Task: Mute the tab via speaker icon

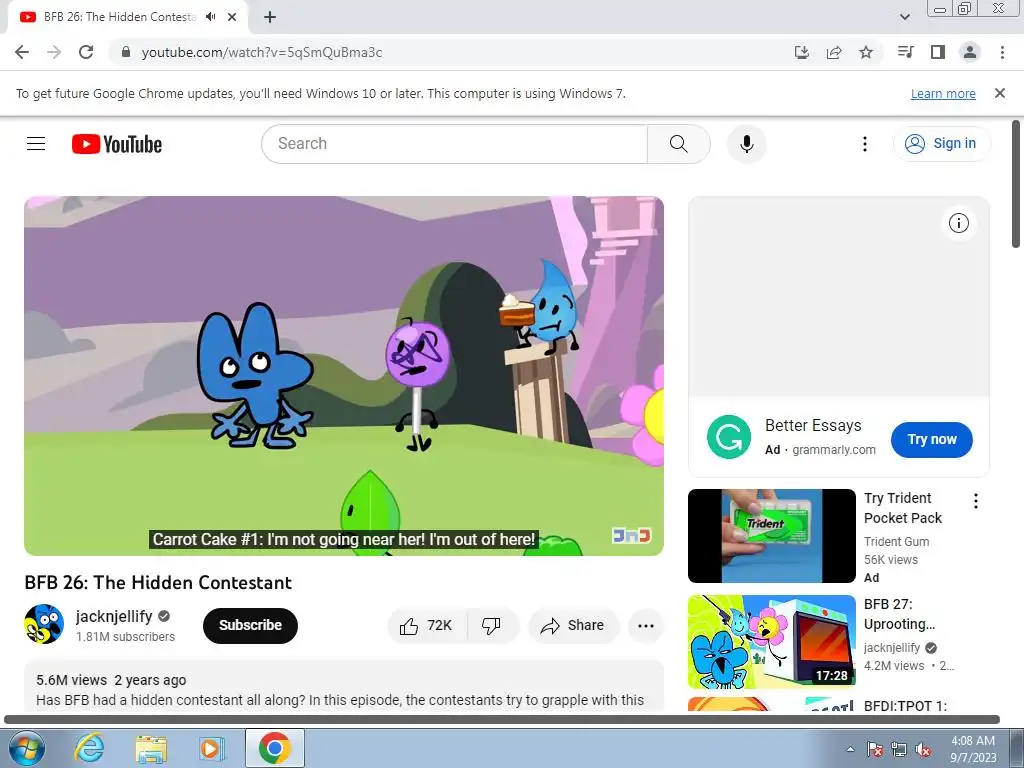Action: coord(210,17)
